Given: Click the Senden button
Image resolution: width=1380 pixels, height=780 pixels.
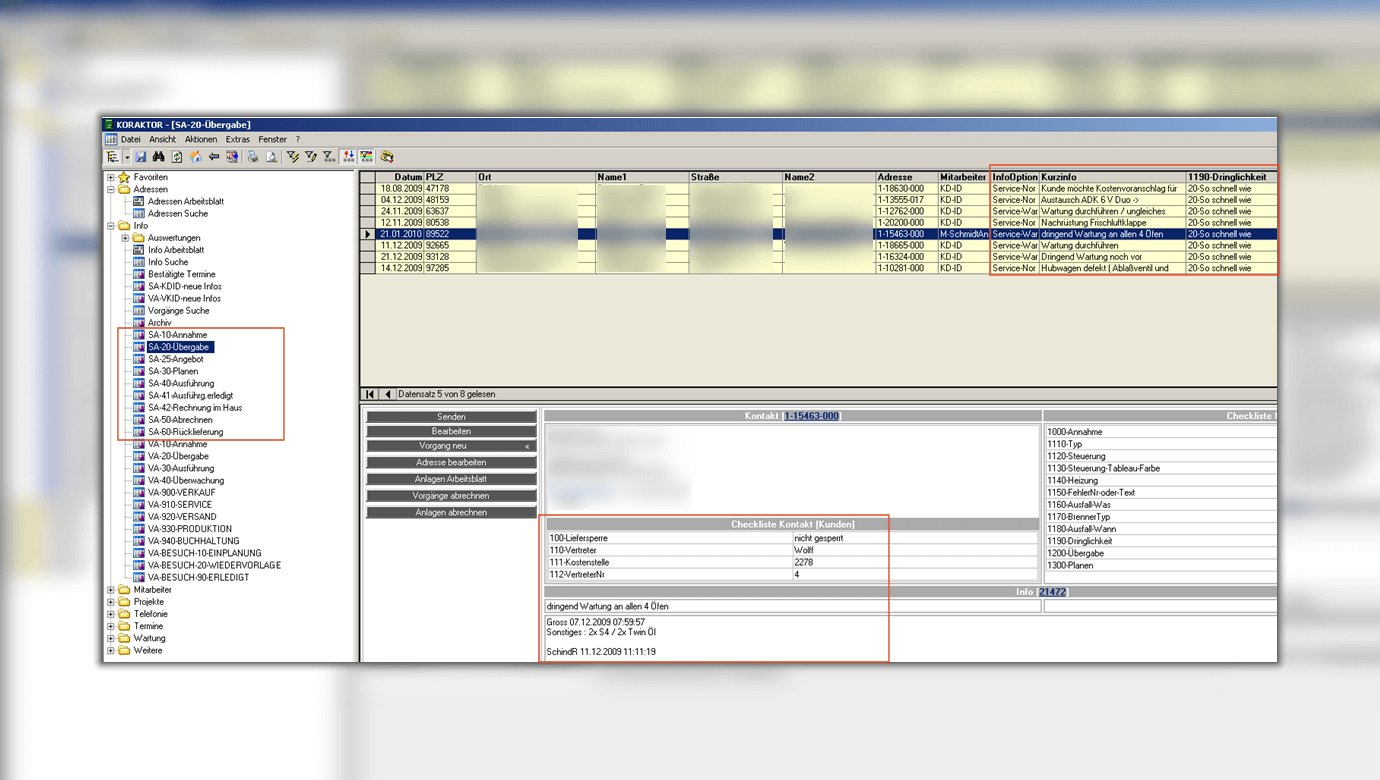Looking at the screenshot, I should point(451,416).
